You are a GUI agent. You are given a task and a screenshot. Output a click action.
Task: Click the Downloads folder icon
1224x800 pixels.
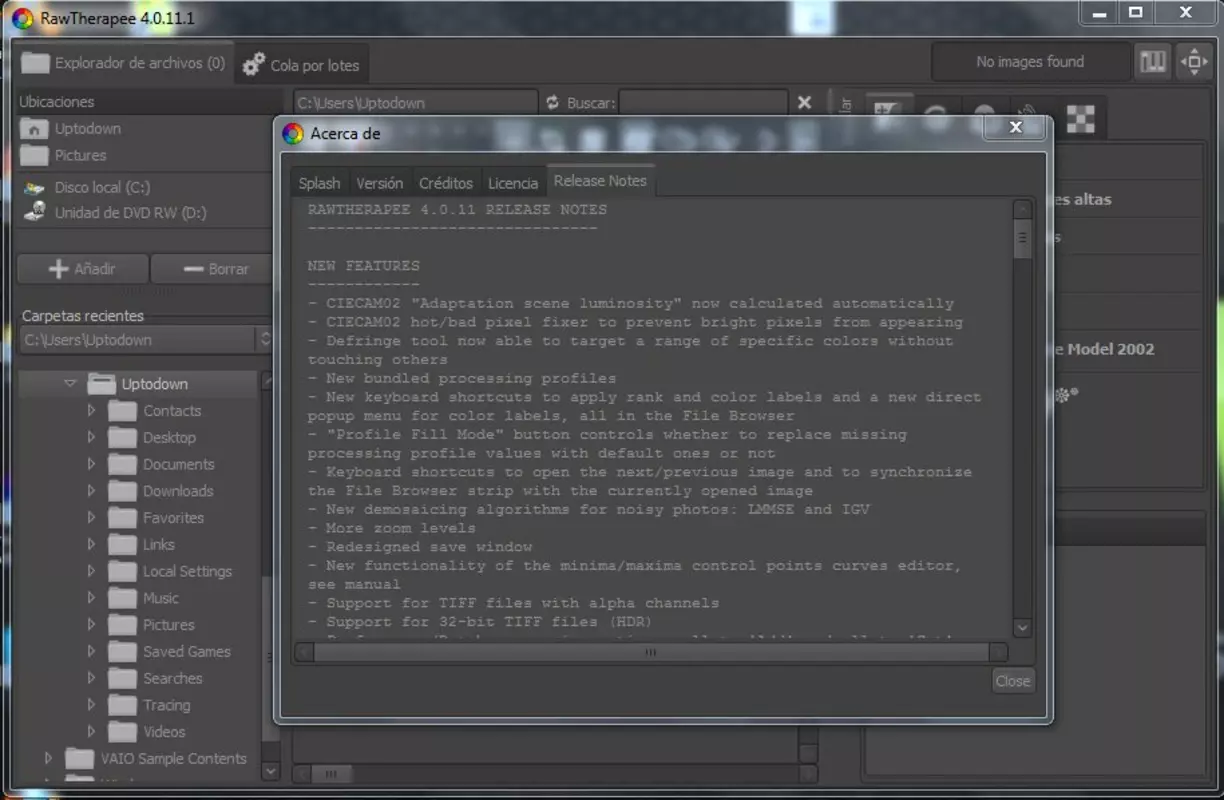(x=122, y=491)
